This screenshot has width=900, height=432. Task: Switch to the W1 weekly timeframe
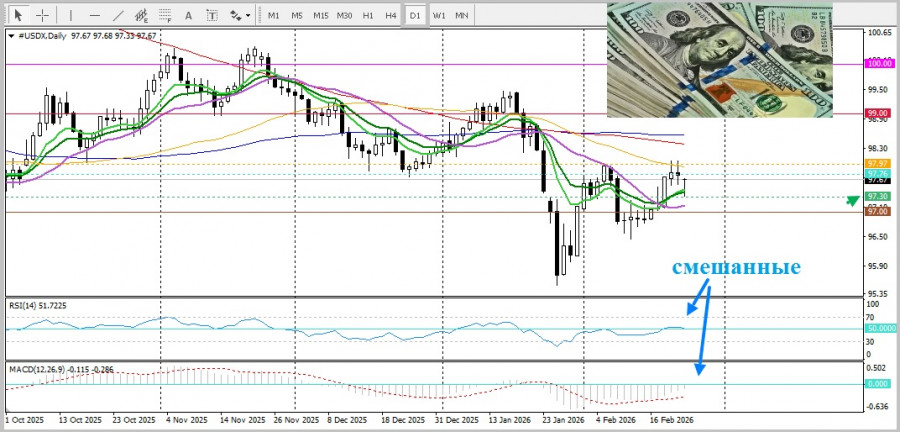click(438, 15)
